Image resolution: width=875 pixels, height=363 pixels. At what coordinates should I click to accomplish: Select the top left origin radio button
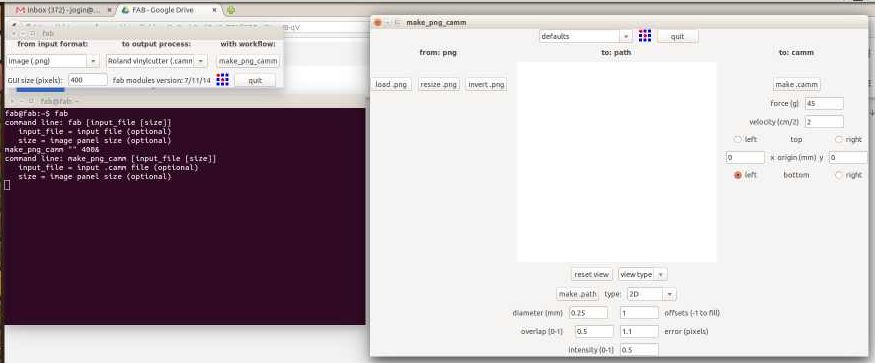[x=738, y=140]
